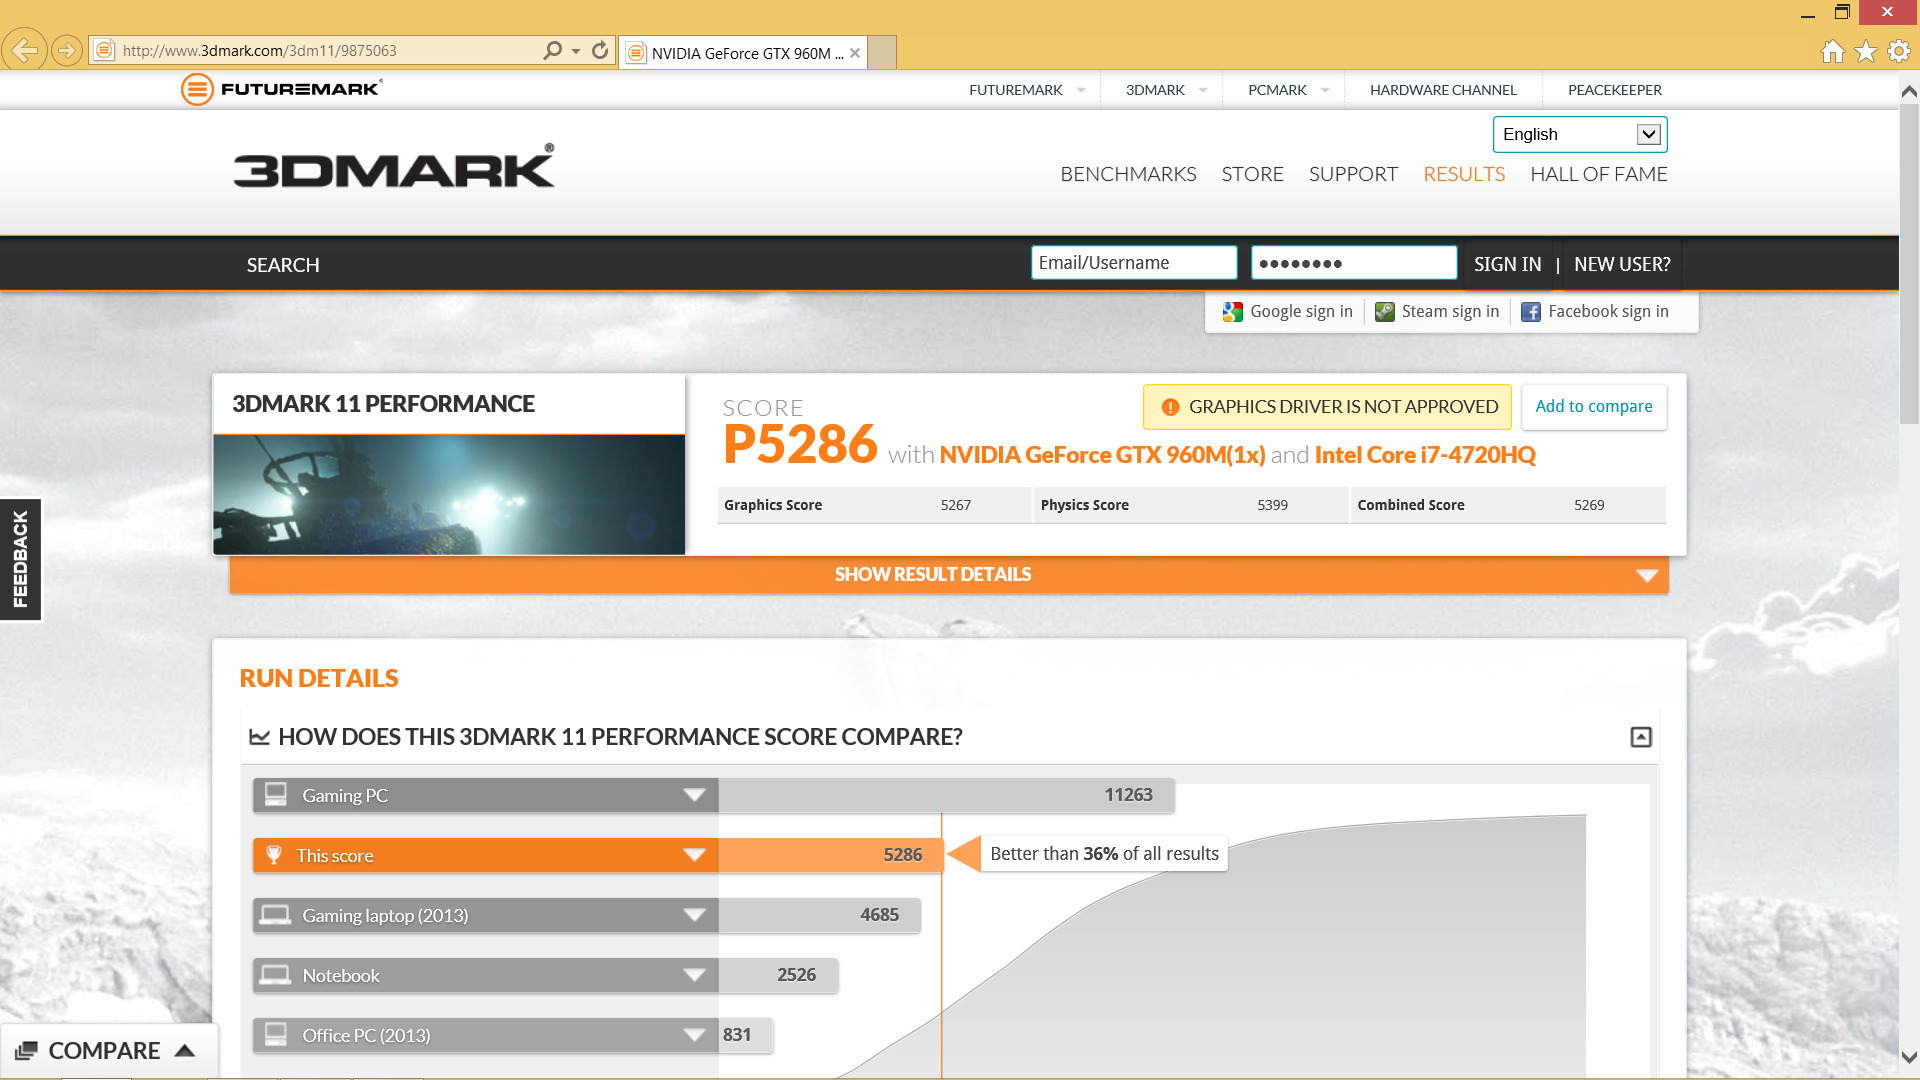The height and width of the screenshot is (1080, 1920).
Task: Expand the Gaming laptop (2013) dropdown arrow
Action: 694,915
